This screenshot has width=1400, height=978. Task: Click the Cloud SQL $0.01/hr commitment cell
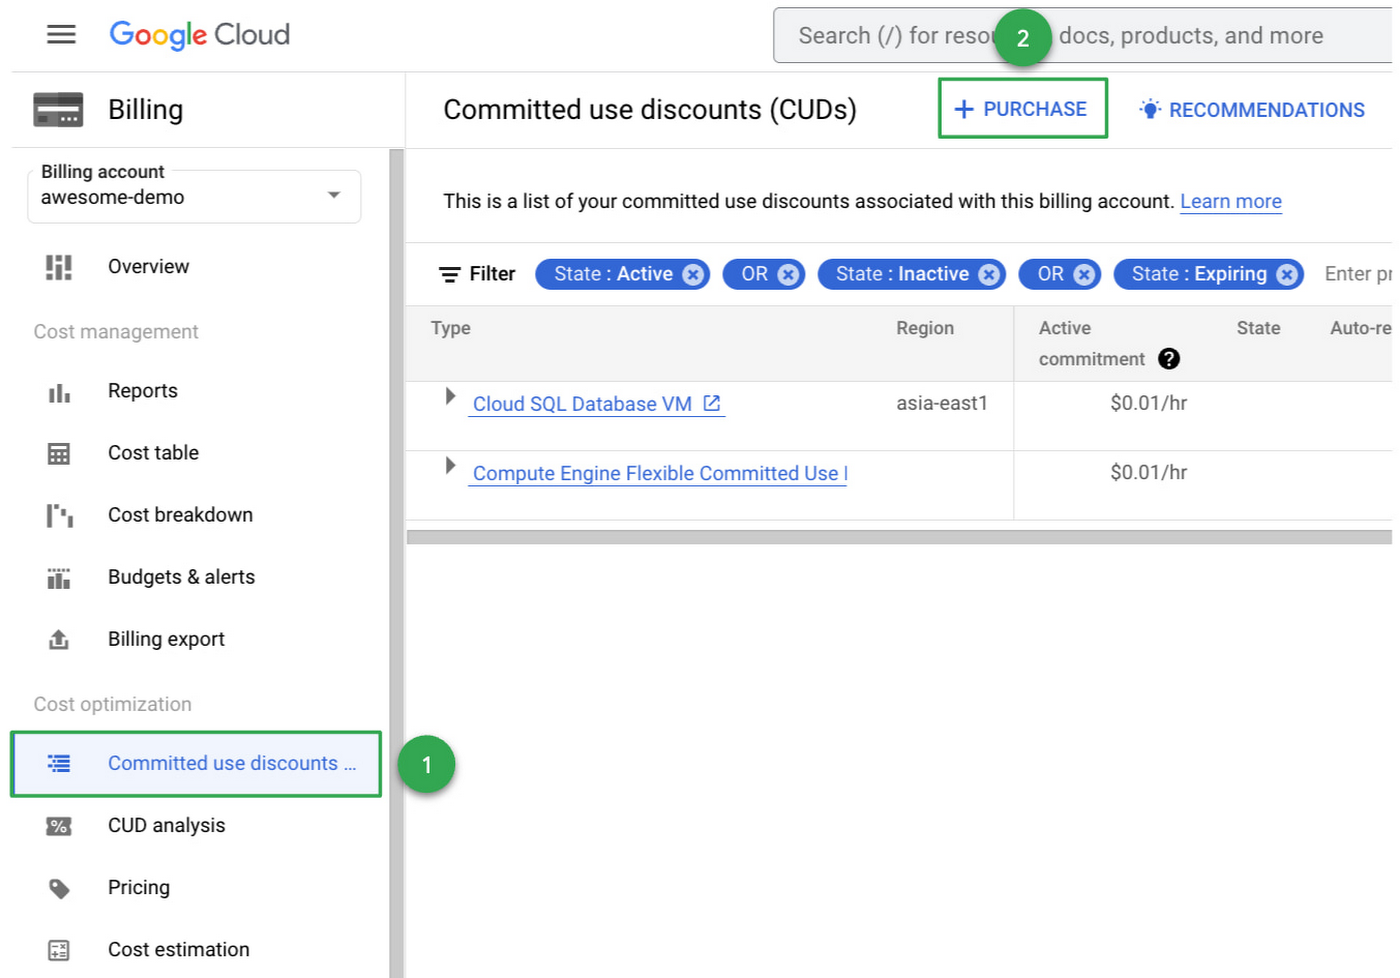pyautogui.click(x=1148, y=403)
